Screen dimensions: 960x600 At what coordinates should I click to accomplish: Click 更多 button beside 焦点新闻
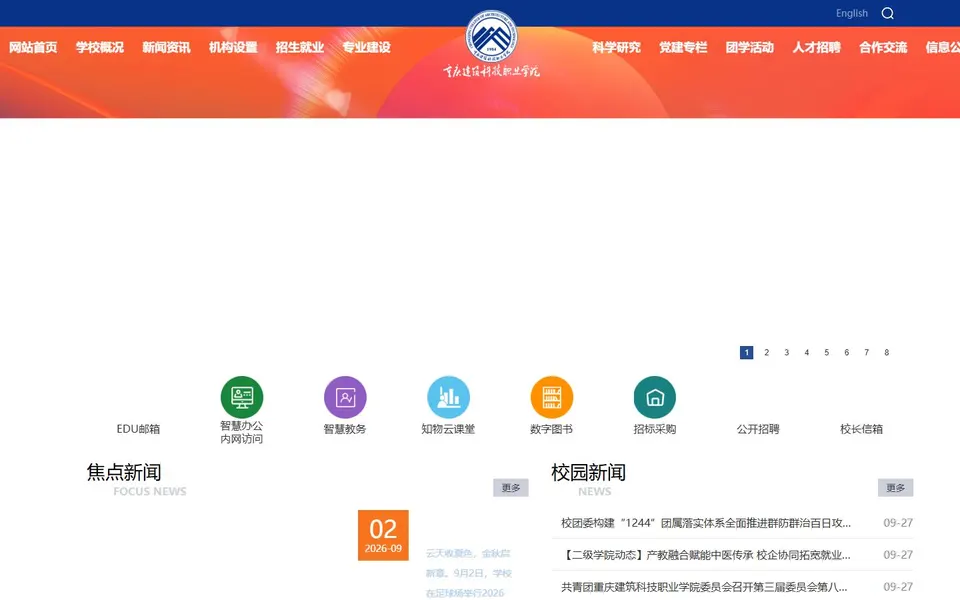[x=511, y=488]
